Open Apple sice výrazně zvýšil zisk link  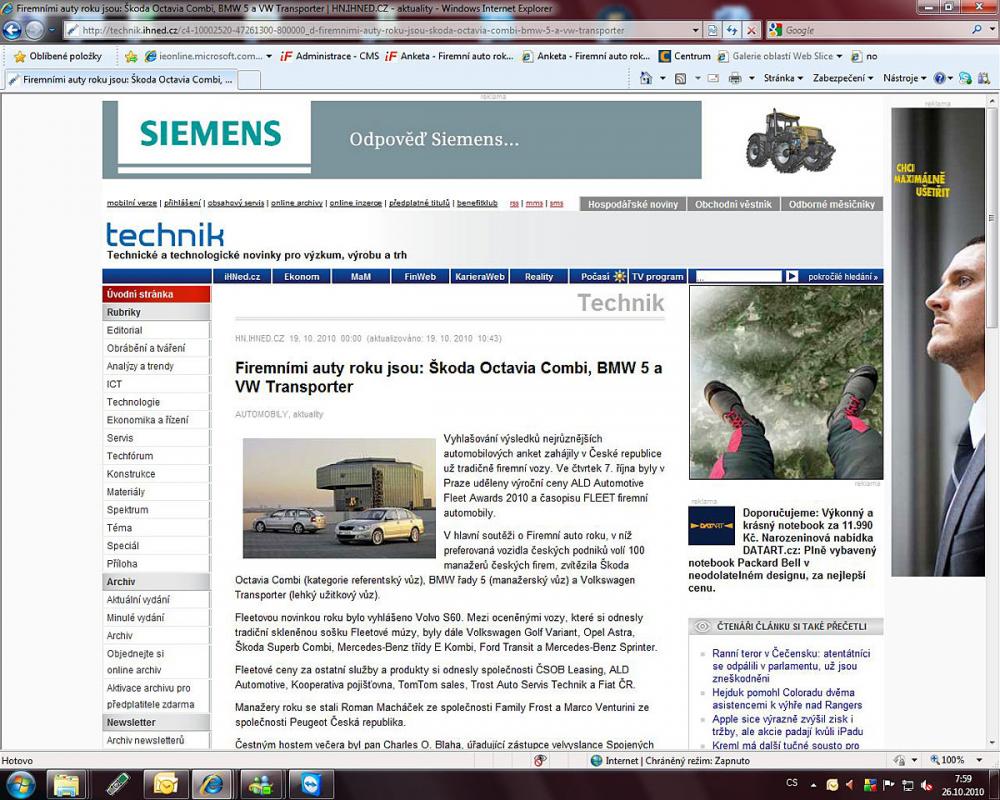(x=787, y=725)
